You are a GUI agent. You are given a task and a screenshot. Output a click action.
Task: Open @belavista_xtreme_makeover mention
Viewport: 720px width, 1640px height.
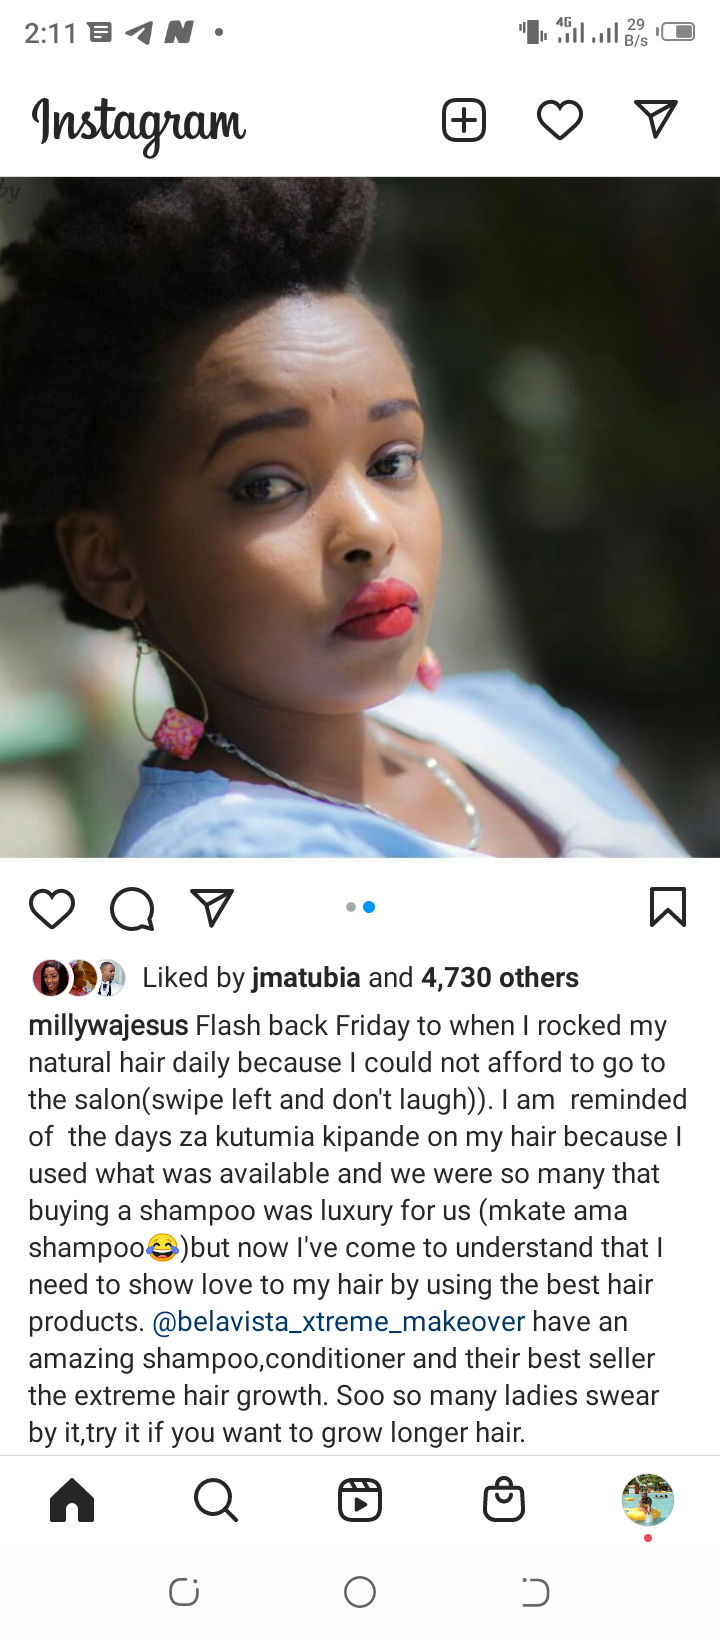tap(338, 1322)
